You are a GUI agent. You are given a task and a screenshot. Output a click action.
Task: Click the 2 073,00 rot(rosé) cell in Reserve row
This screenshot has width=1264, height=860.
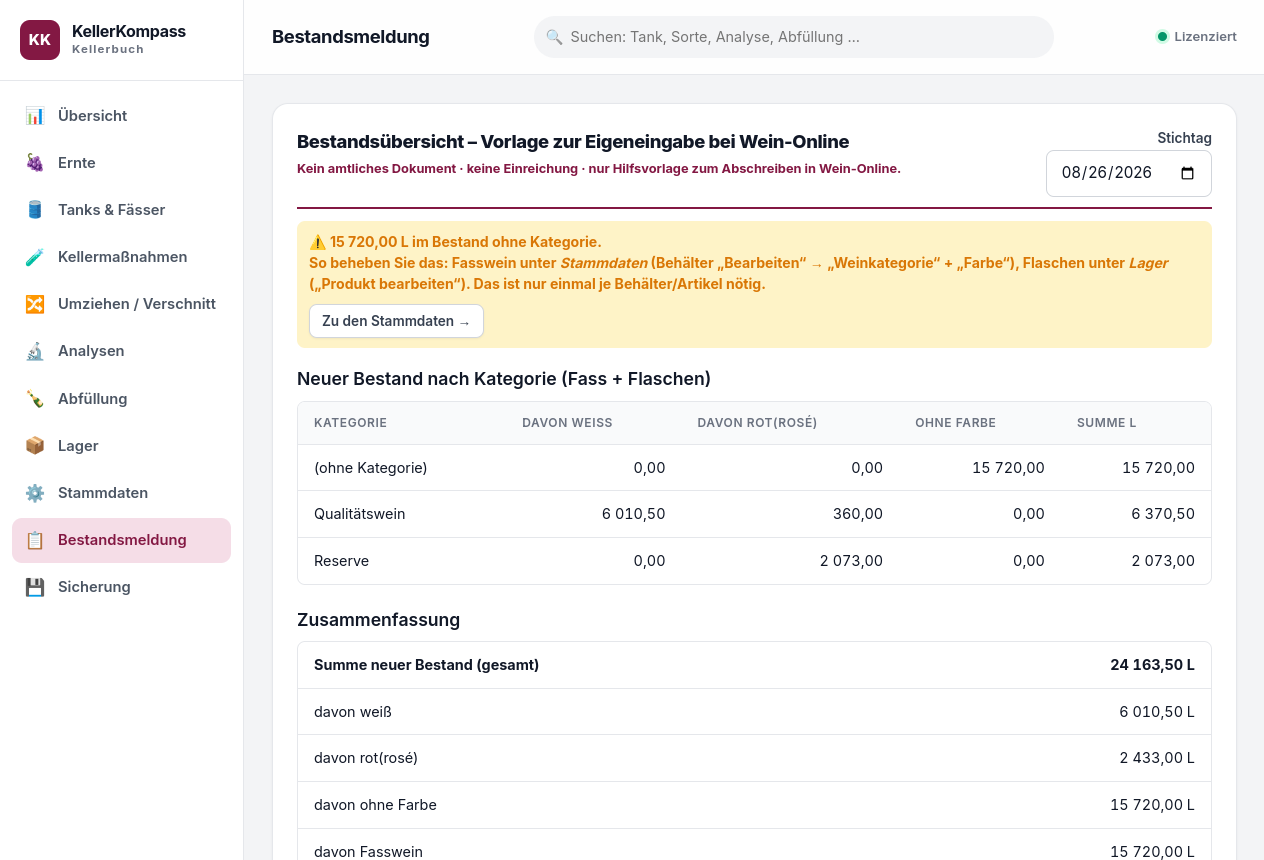point(851,561)
